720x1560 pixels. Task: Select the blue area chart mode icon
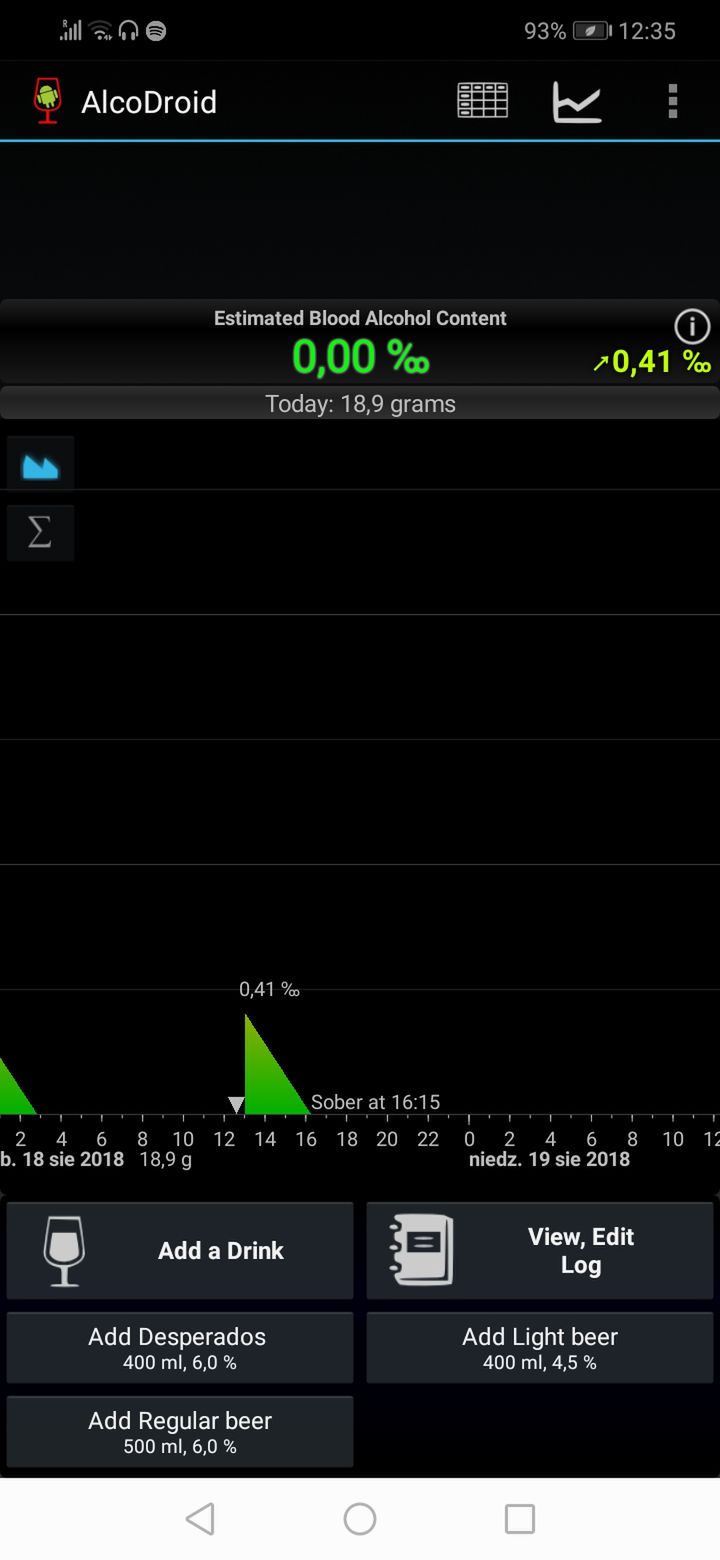click(x=40, y=463)
